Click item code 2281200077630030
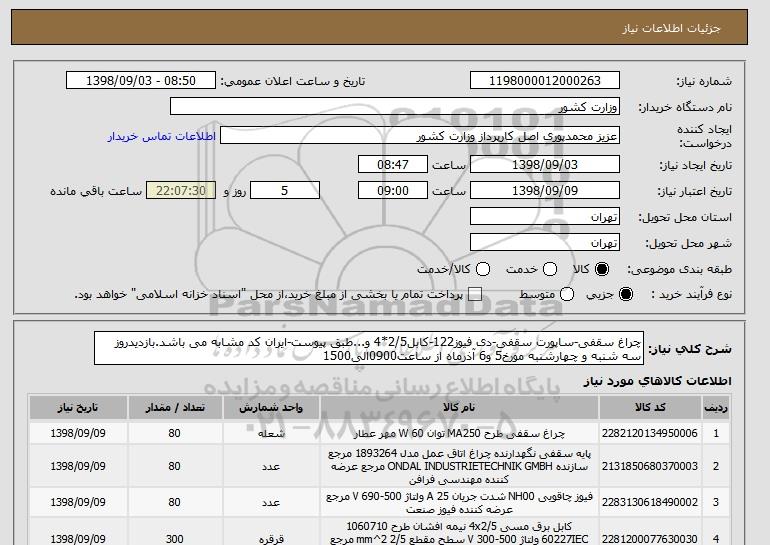The height and width of the screenshot is (545, 770). tap(650, 539)
